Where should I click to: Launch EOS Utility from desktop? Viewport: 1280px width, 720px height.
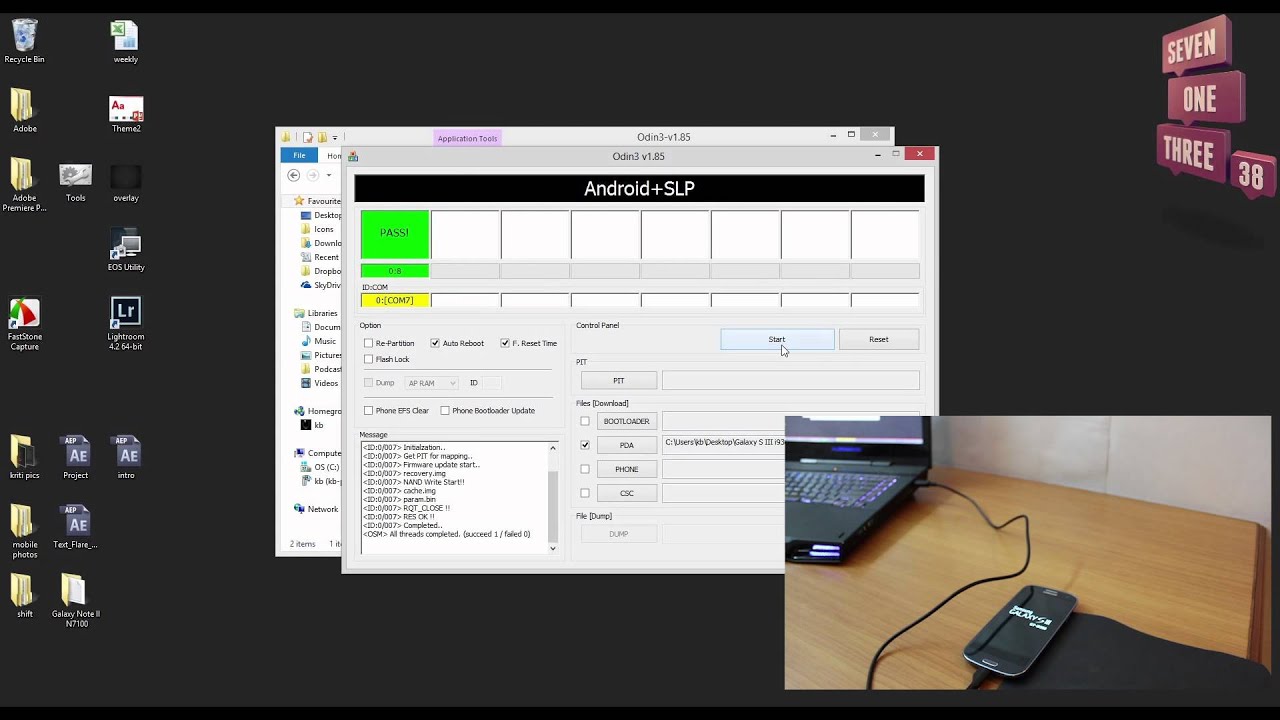(x=125, y=251)
